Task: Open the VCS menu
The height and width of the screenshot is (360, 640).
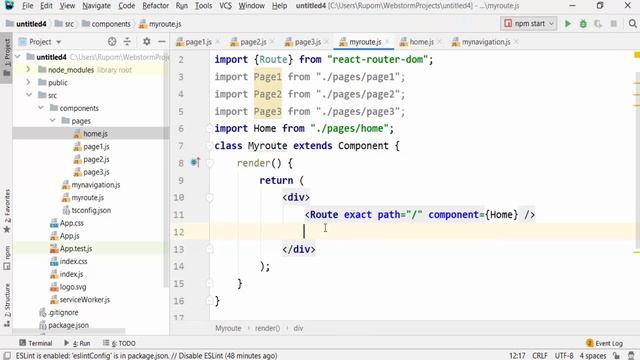Action: tap(225, 6)
